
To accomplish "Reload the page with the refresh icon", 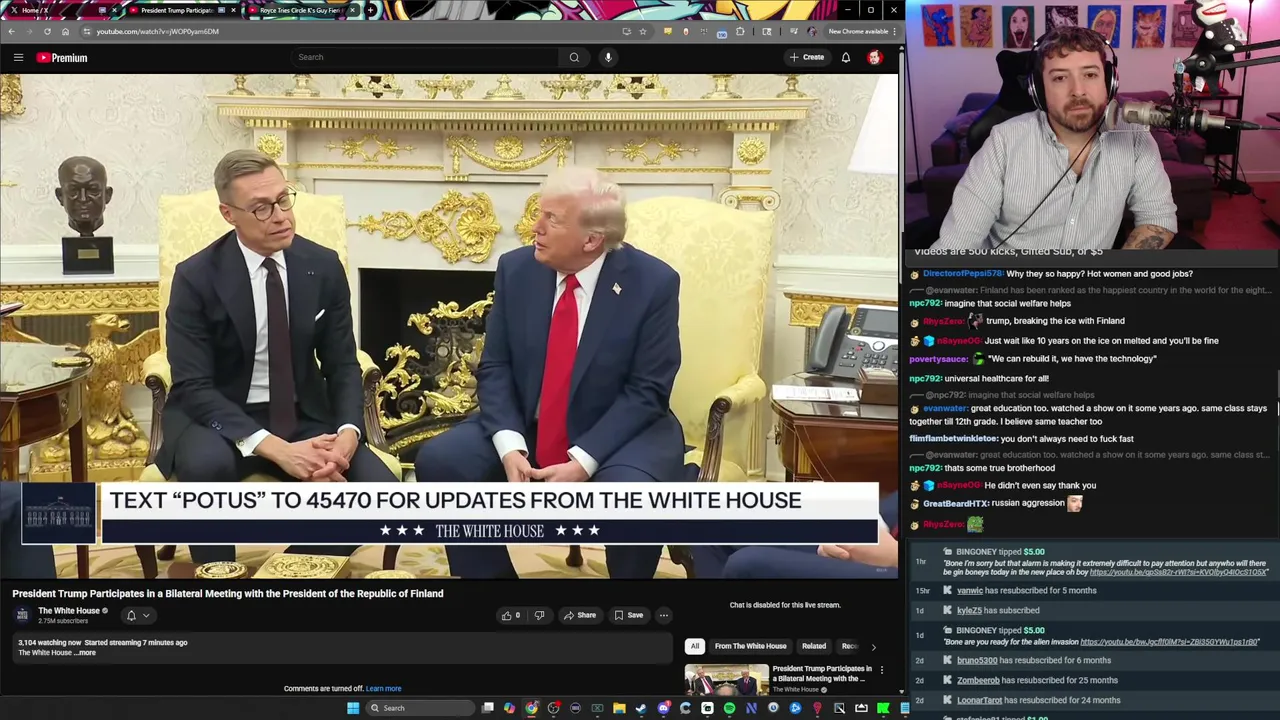I will (x=47, y=31).
